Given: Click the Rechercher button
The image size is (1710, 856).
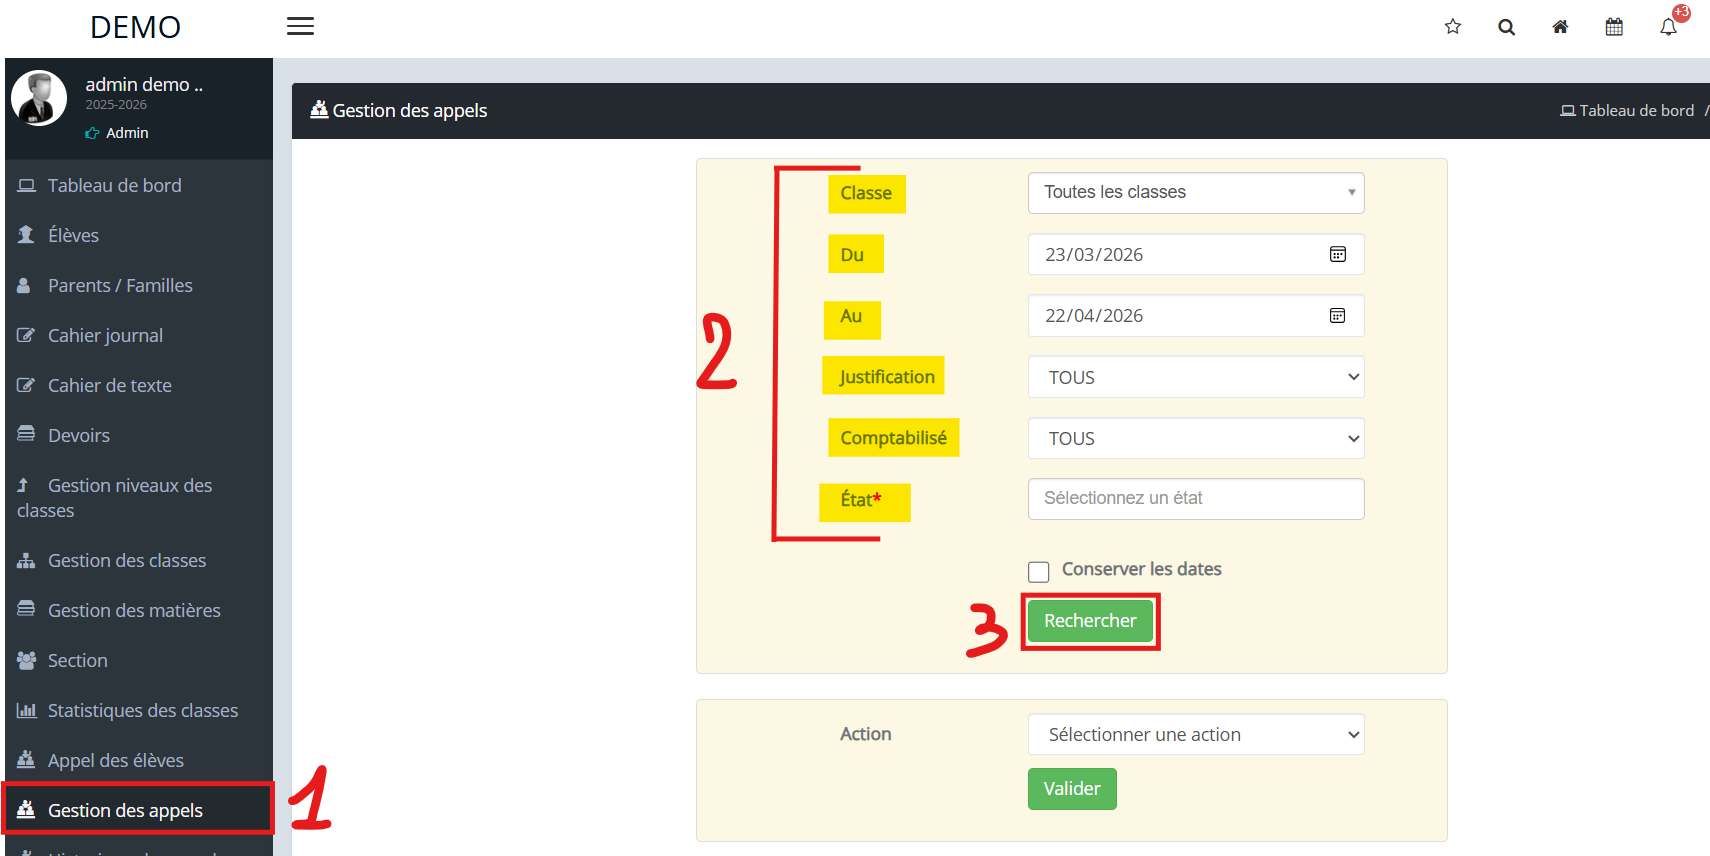Looking at the screenshot, I should click(x=1090, y=621).
